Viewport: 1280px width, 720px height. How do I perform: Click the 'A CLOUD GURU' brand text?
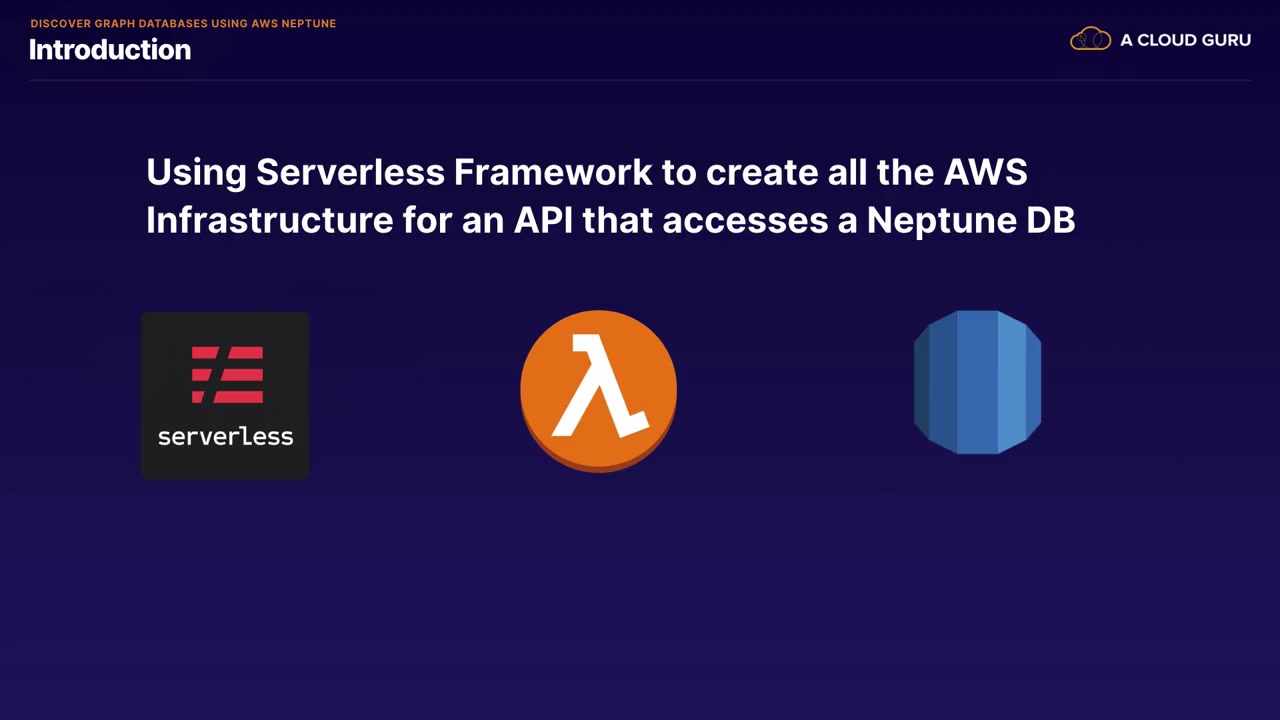pyautogui.click(x=1185, y=40)
